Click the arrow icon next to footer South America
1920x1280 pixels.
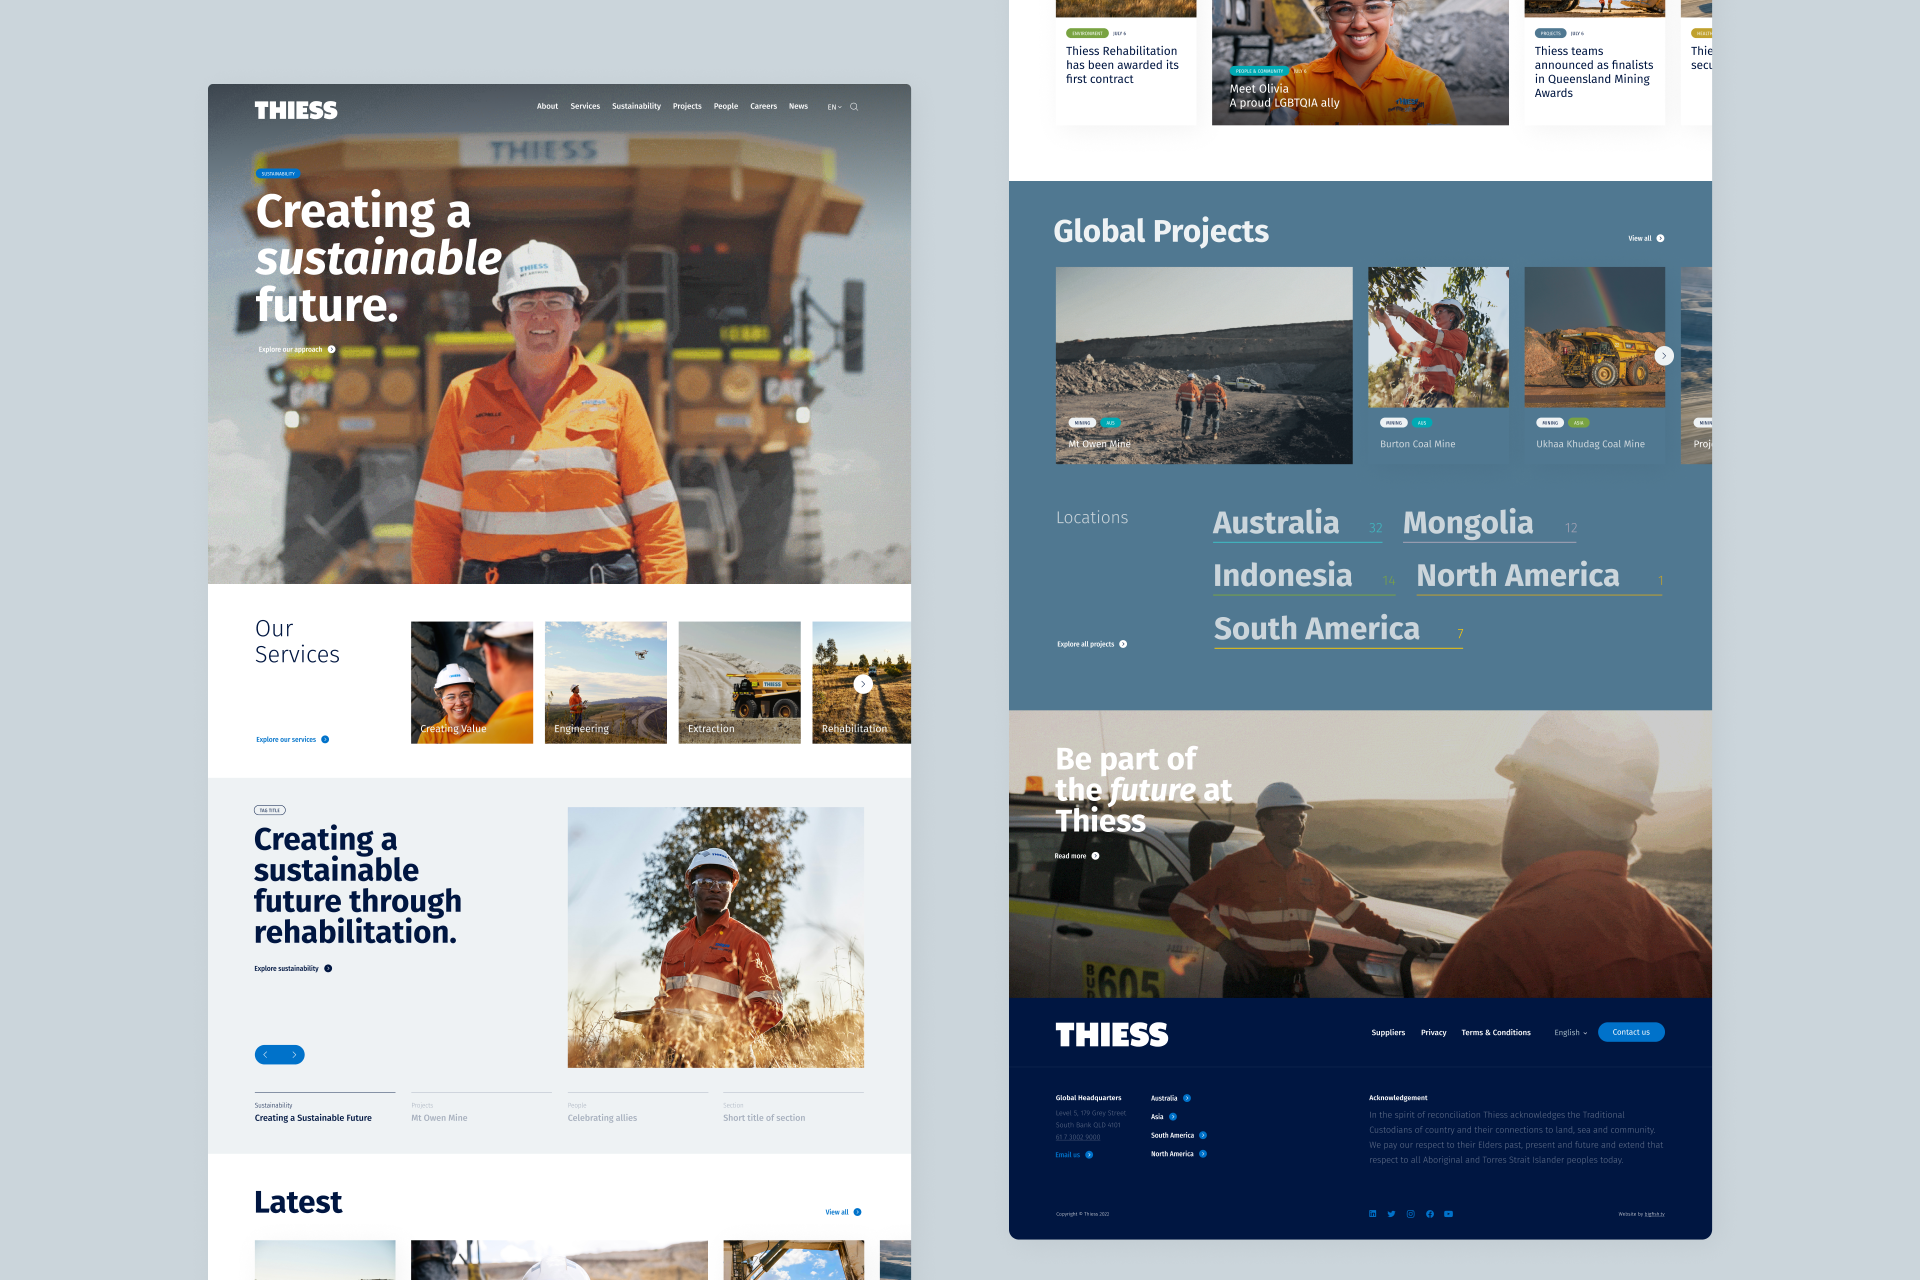point(1203,1135)
